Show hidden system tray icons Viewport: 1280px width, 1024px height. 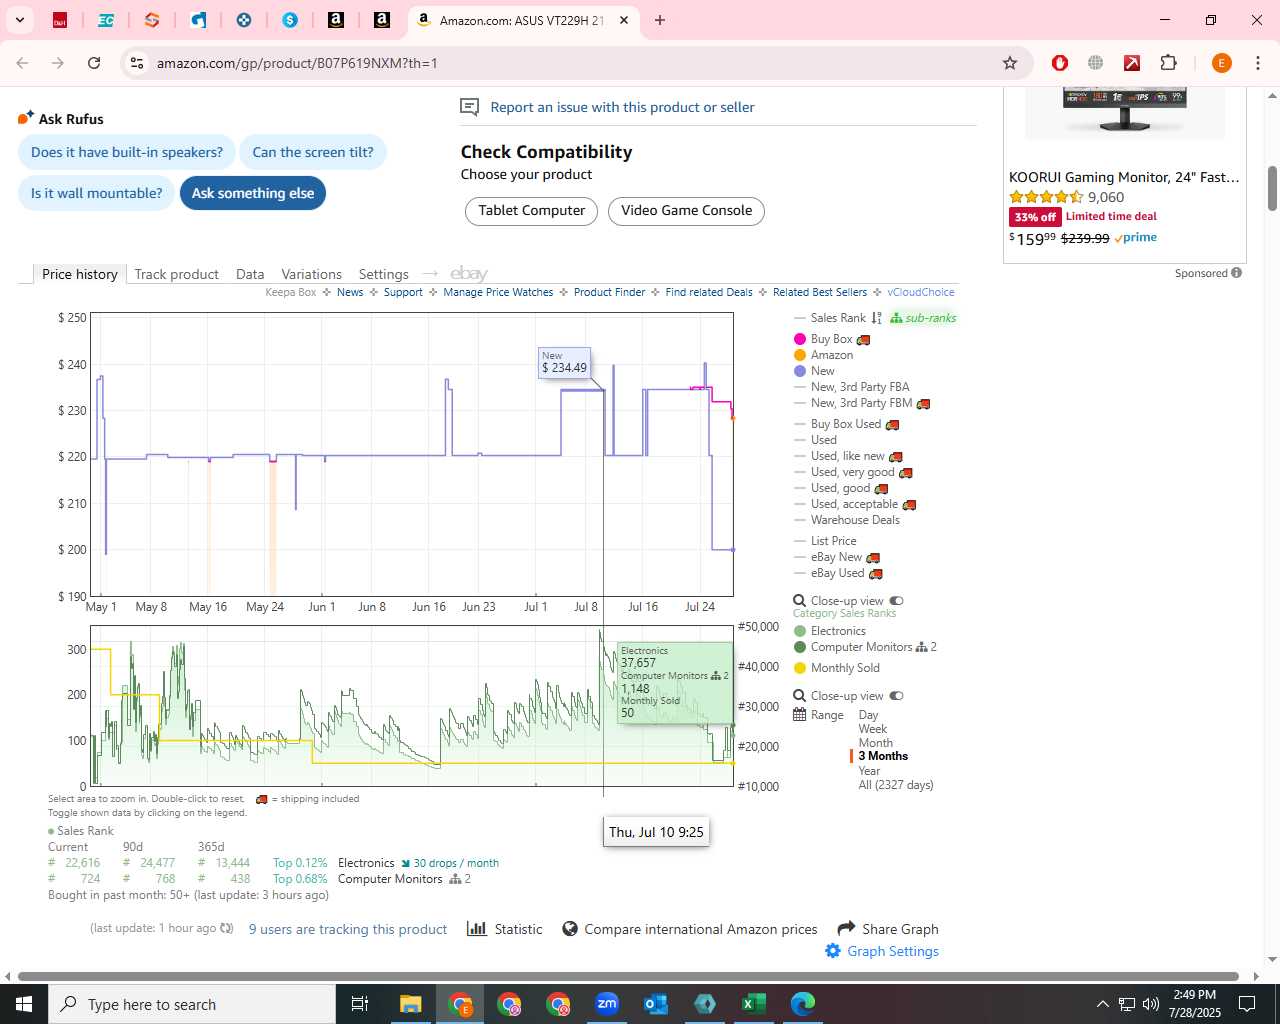1102,1004
